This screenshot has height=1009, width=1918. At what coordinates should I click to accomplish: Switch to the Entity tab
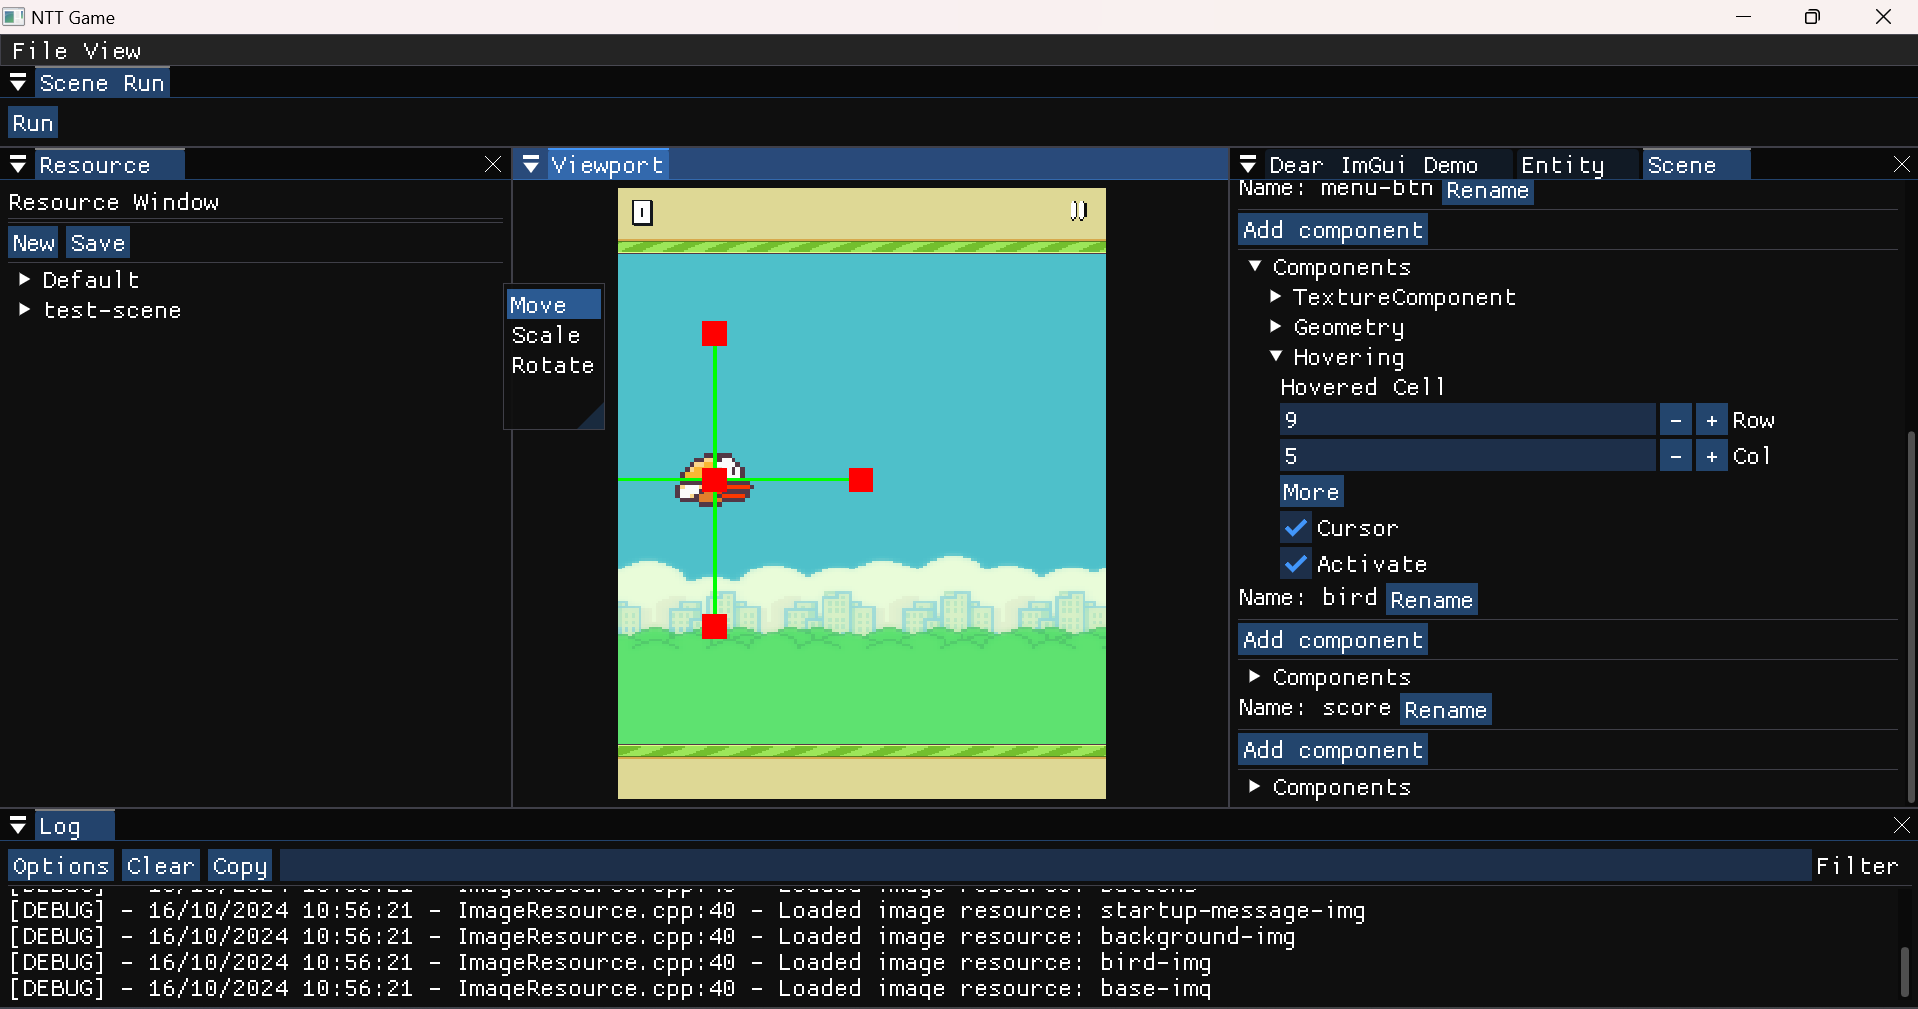click(1562, 165)
